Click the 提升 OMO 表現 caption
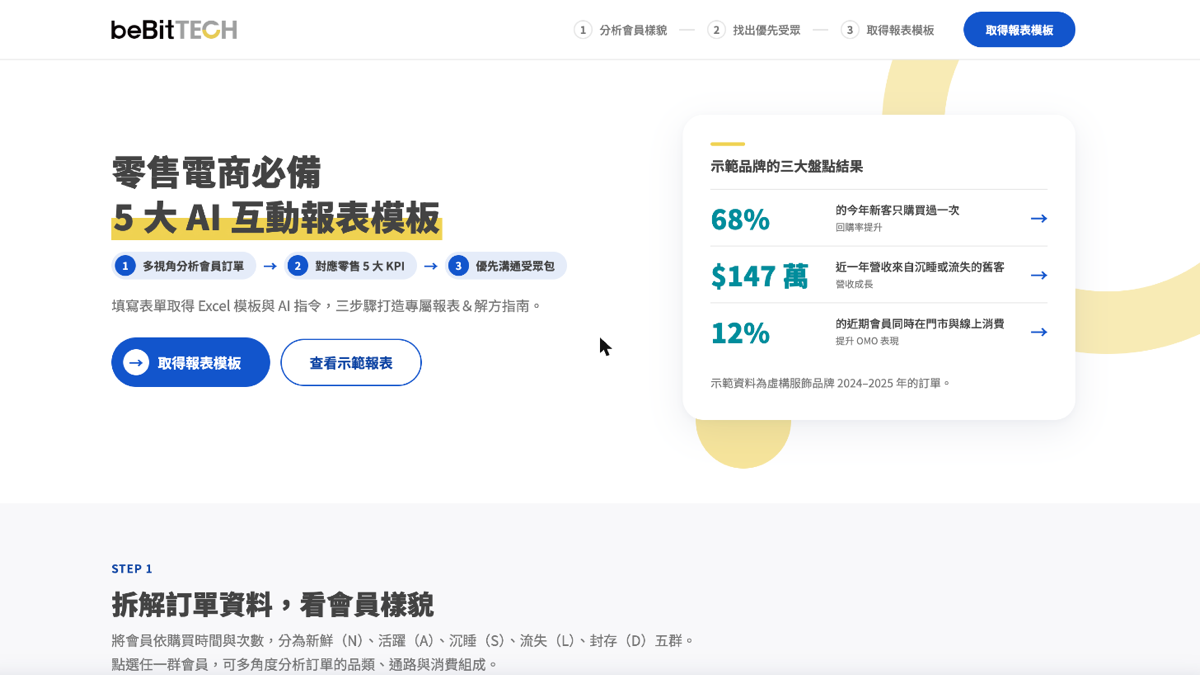1200x675 pixels. 867,341
